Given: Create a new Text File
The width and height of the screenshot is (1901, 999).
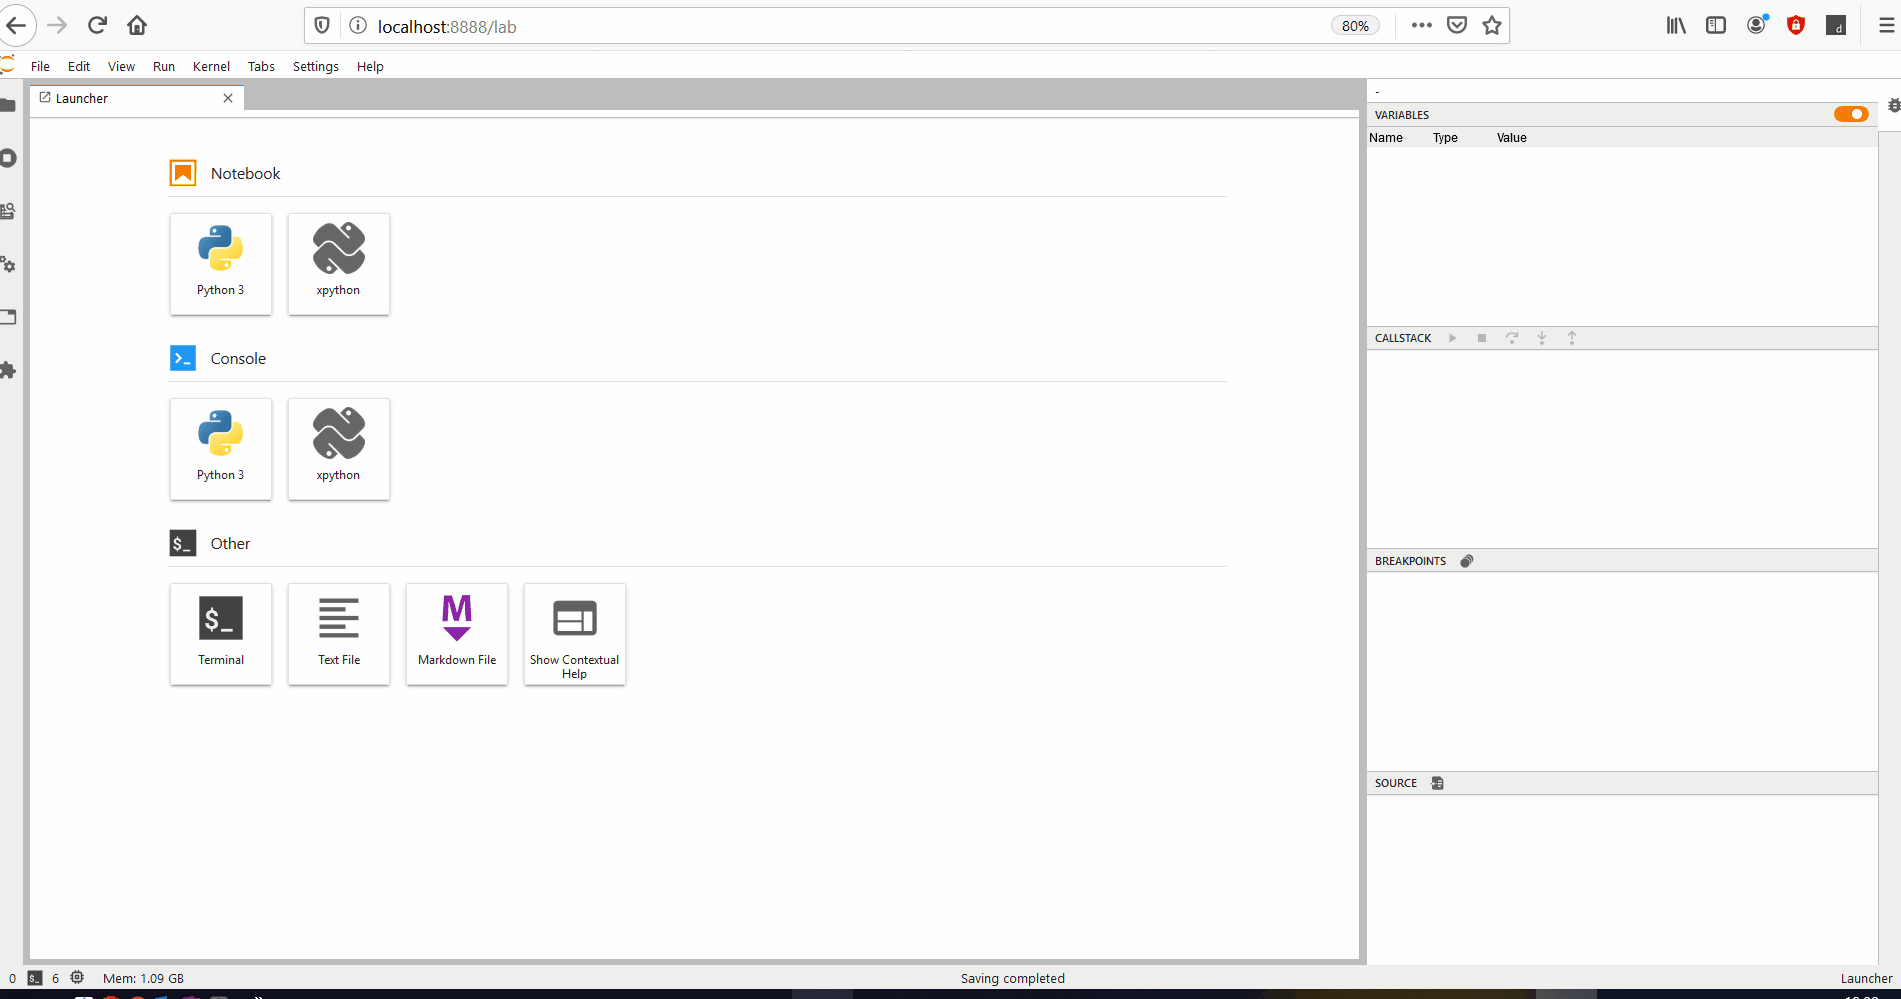Looking at the screenshot, I should pyautogui.click(x=338, y=633).
